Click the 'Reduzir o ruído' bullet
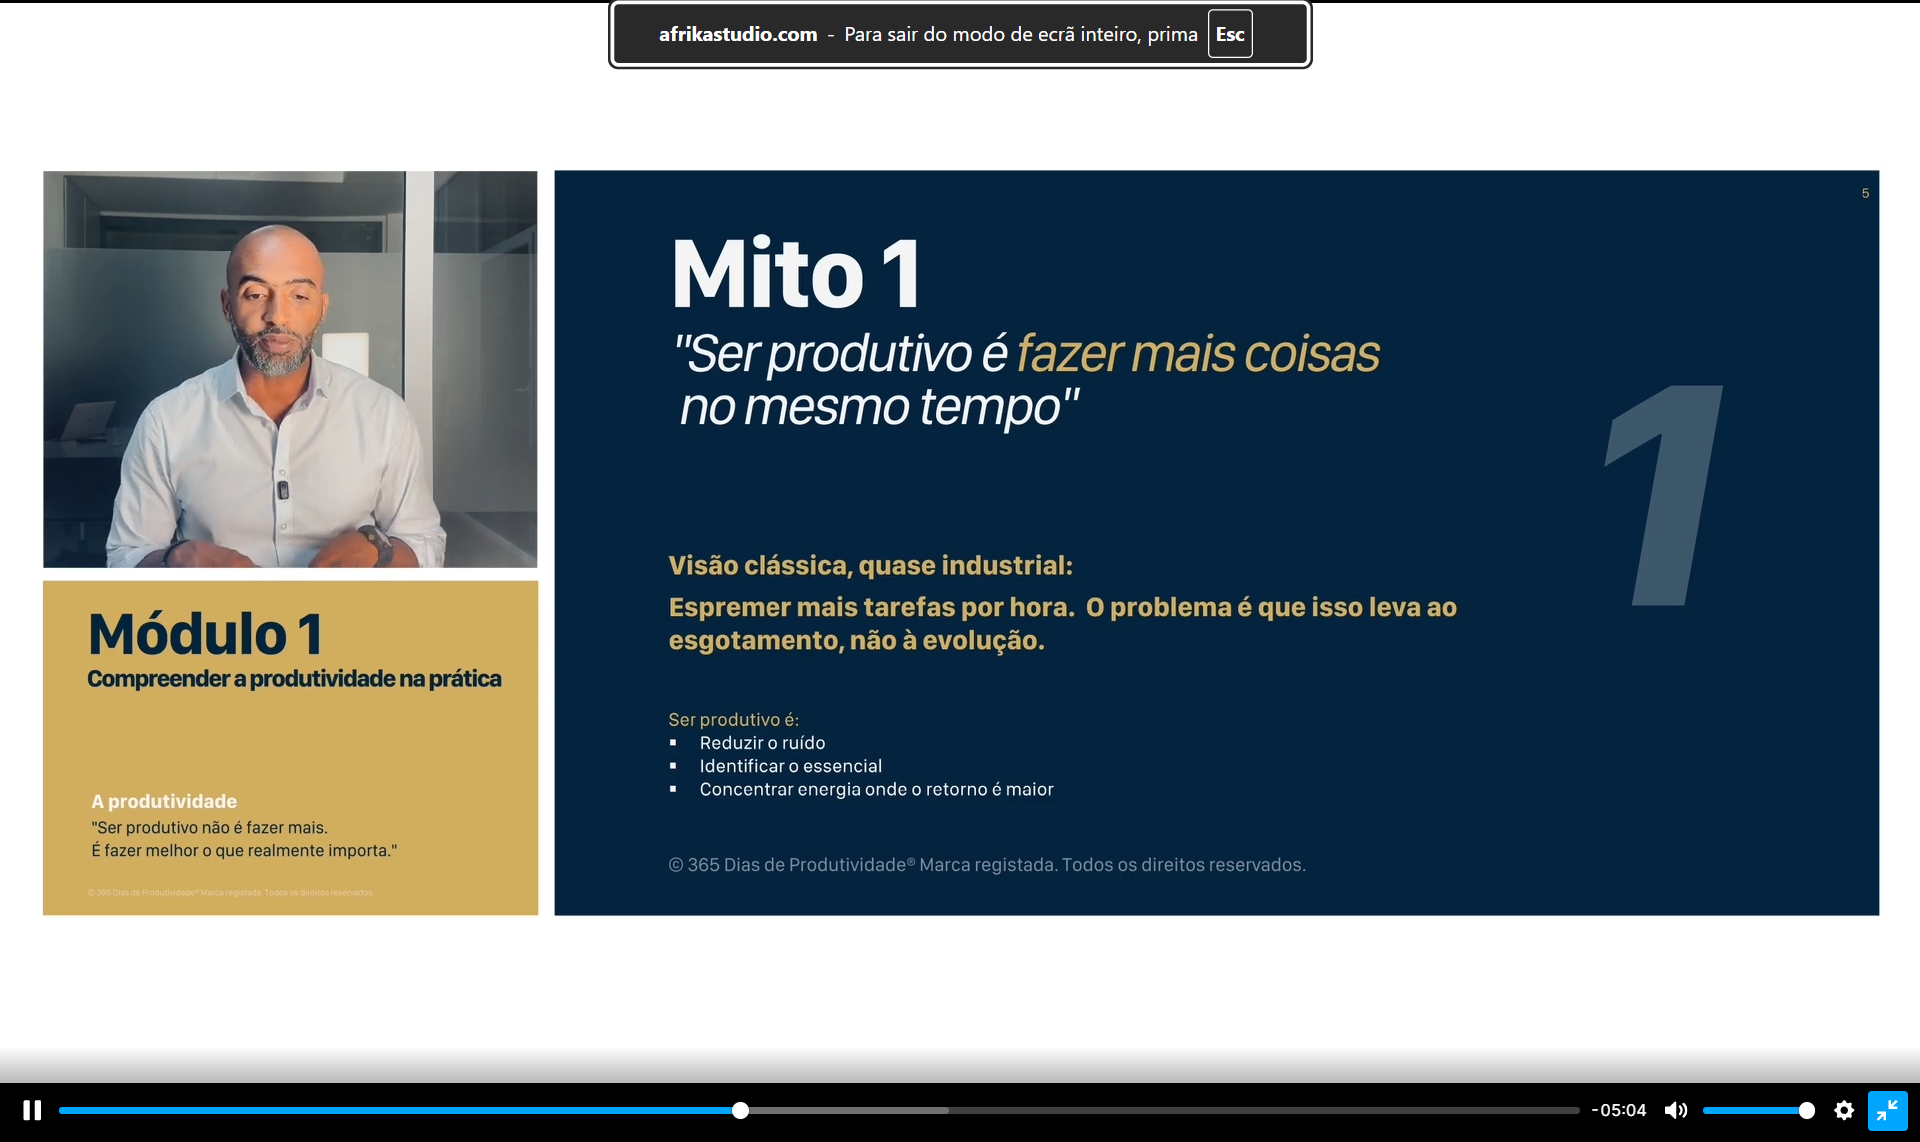The width and height of the screenshot is (1920, 1142). coord(762,743)
